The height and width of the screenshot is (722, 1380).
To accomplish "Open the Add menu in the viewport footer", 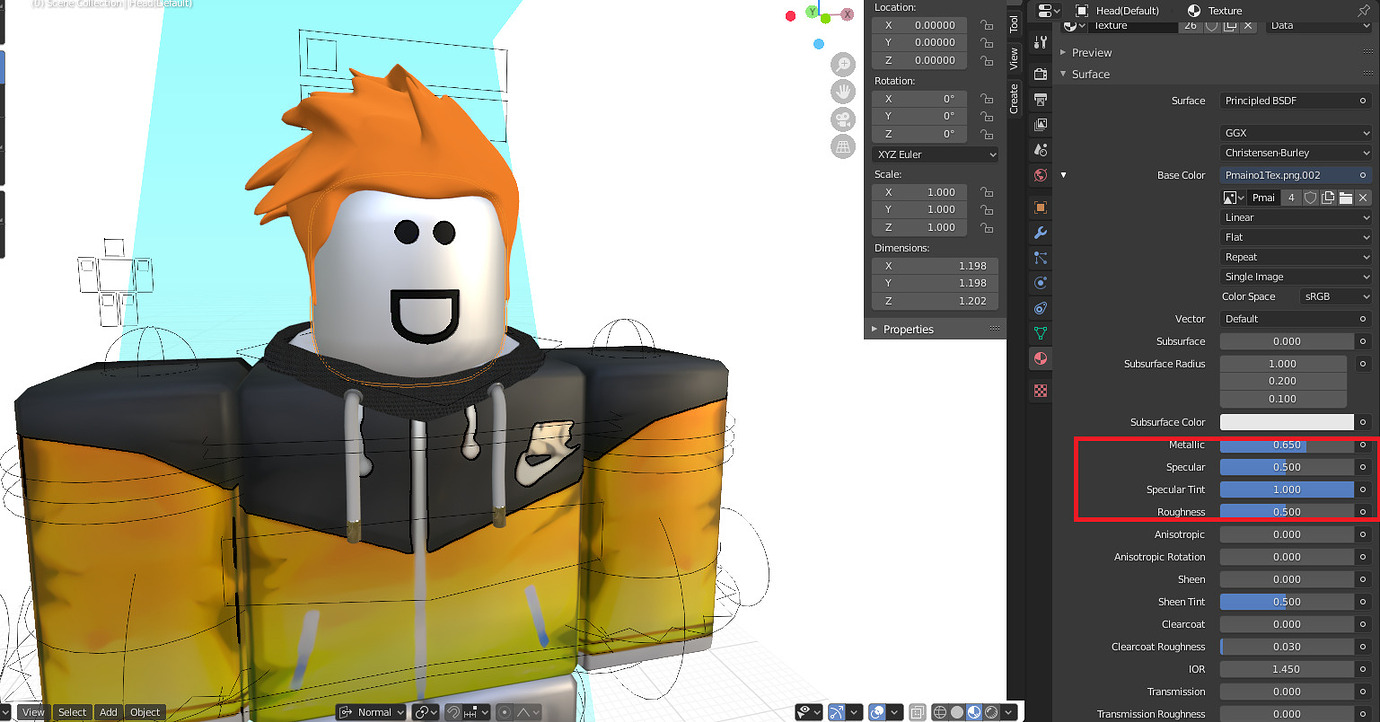I will (x=108, y=711).
